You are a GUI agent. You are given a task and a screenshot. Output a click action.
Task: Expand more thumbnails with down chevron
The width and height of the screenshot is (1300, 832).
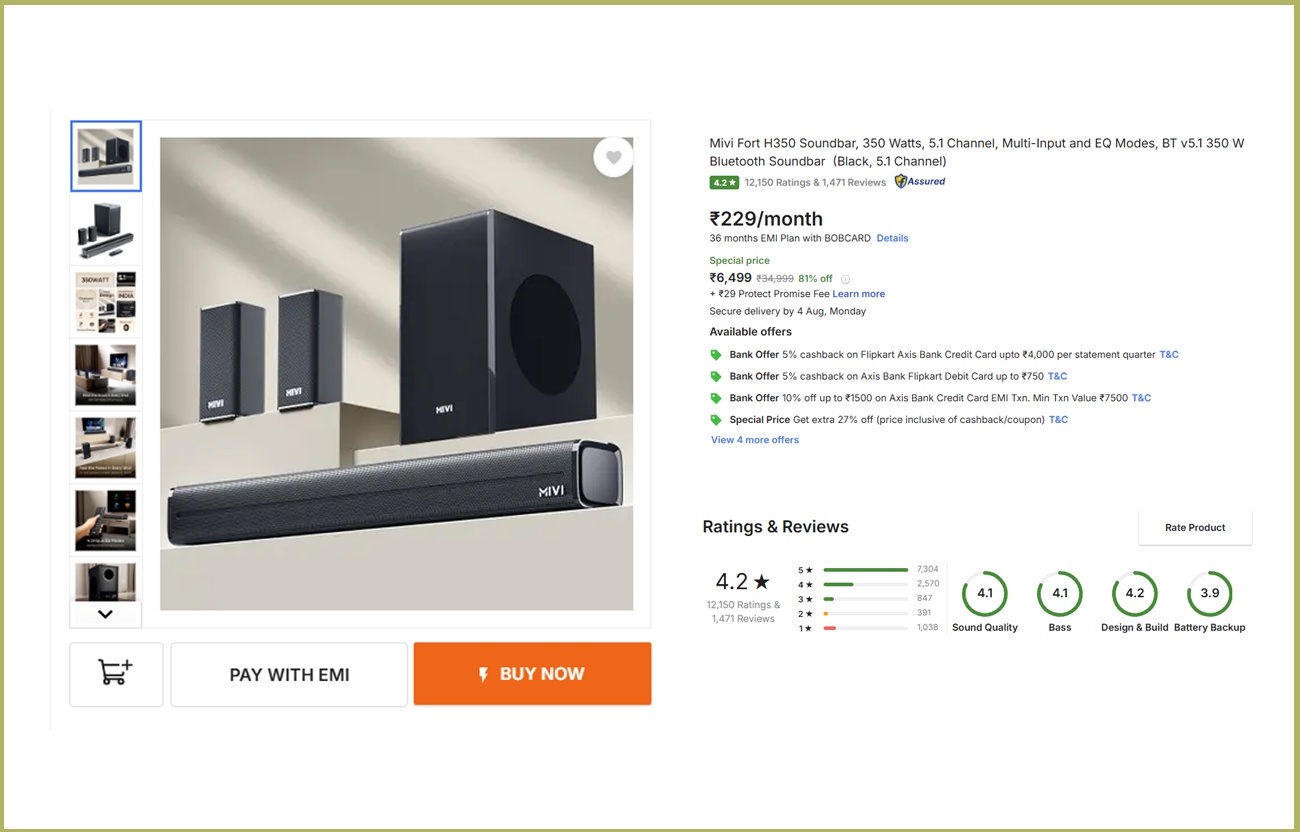click(x=105, y=614)
